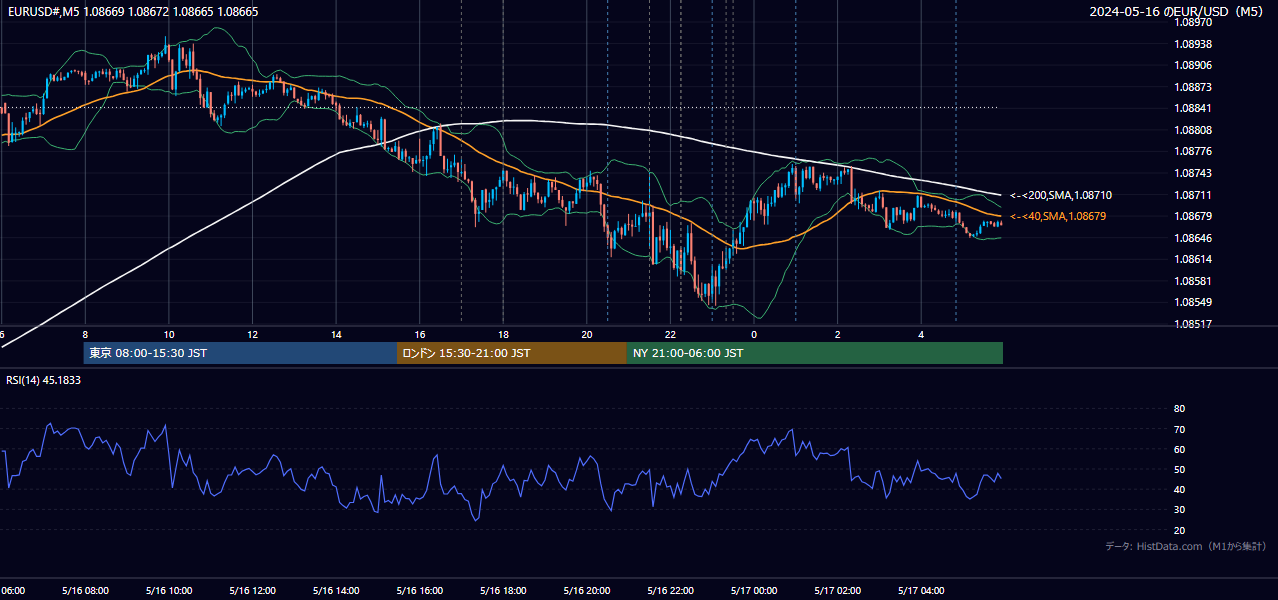Click the RSI 80 level label
This screenshot has width=1278, height=600.
[1179, 409]
